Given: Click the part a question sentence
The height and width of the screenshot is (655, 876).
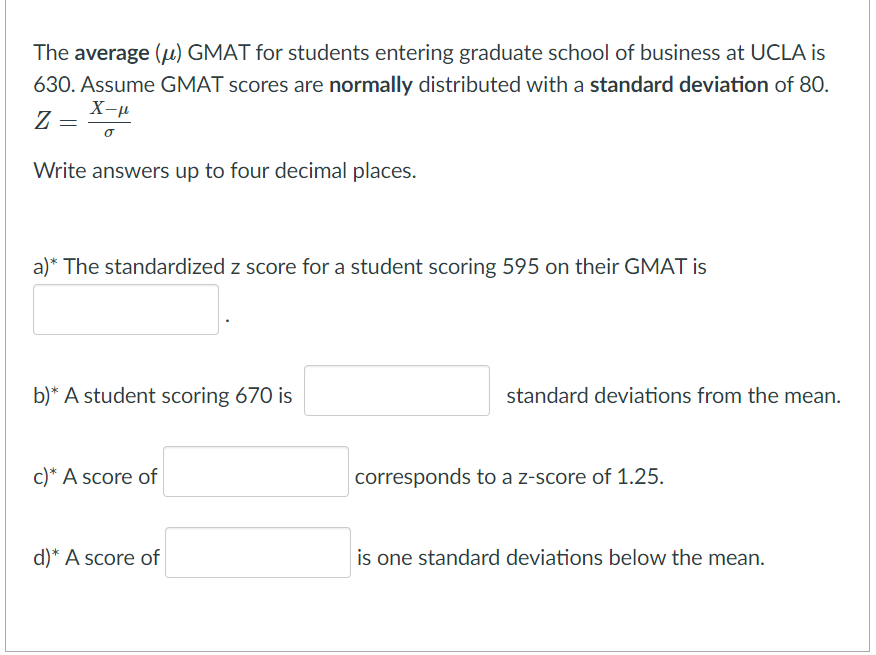Looking at the screenshot, I should point(370,267).
